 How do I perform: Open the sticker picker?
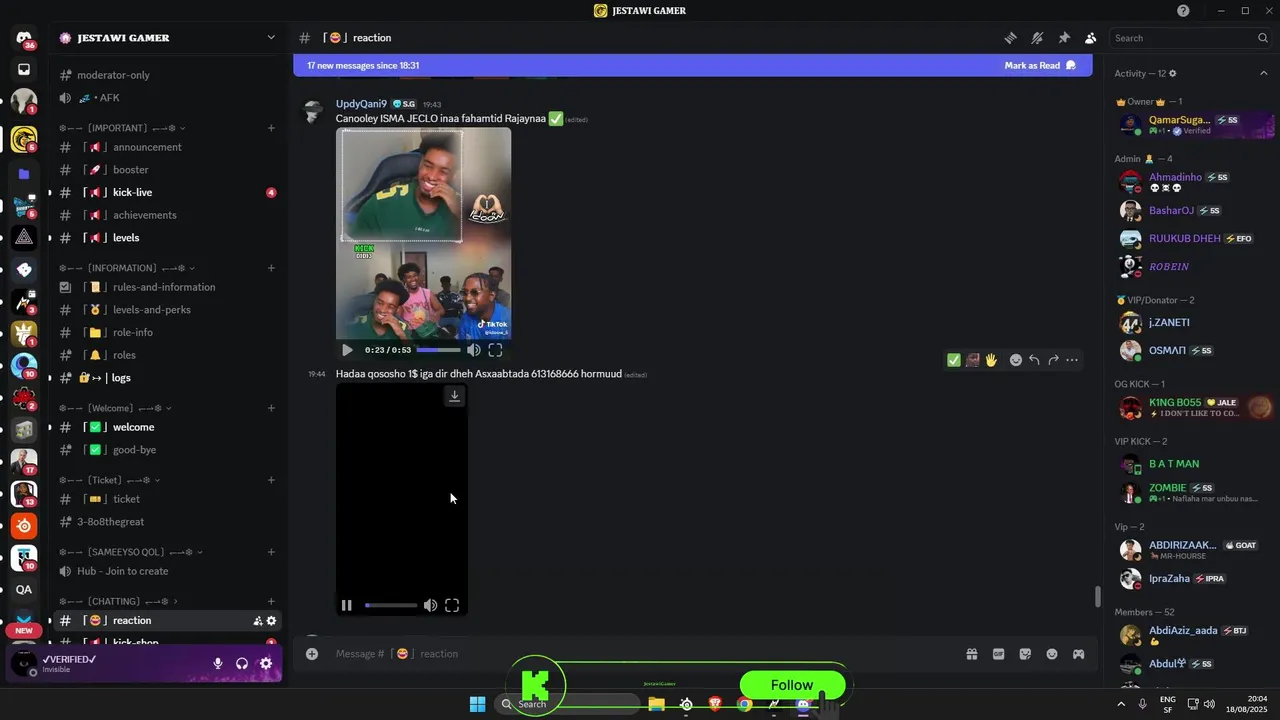1025,654
